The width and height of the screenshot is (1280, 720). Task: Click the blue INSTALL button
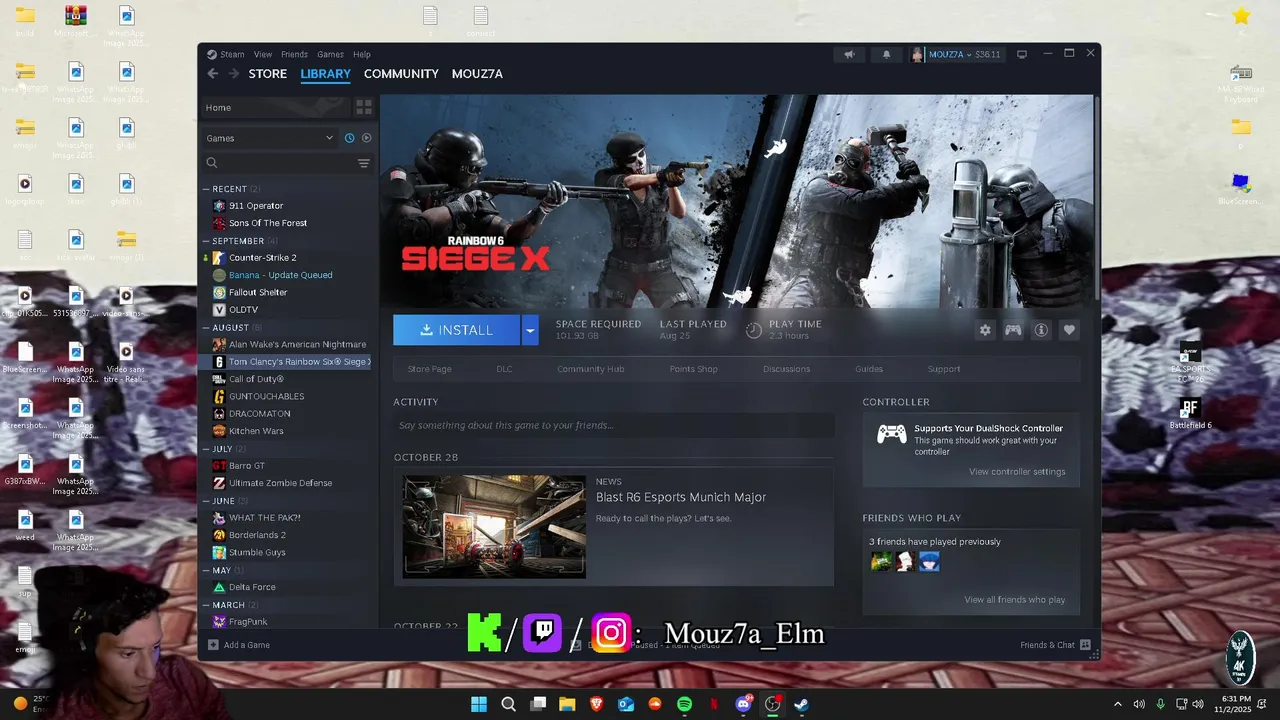tap(457, 330)
